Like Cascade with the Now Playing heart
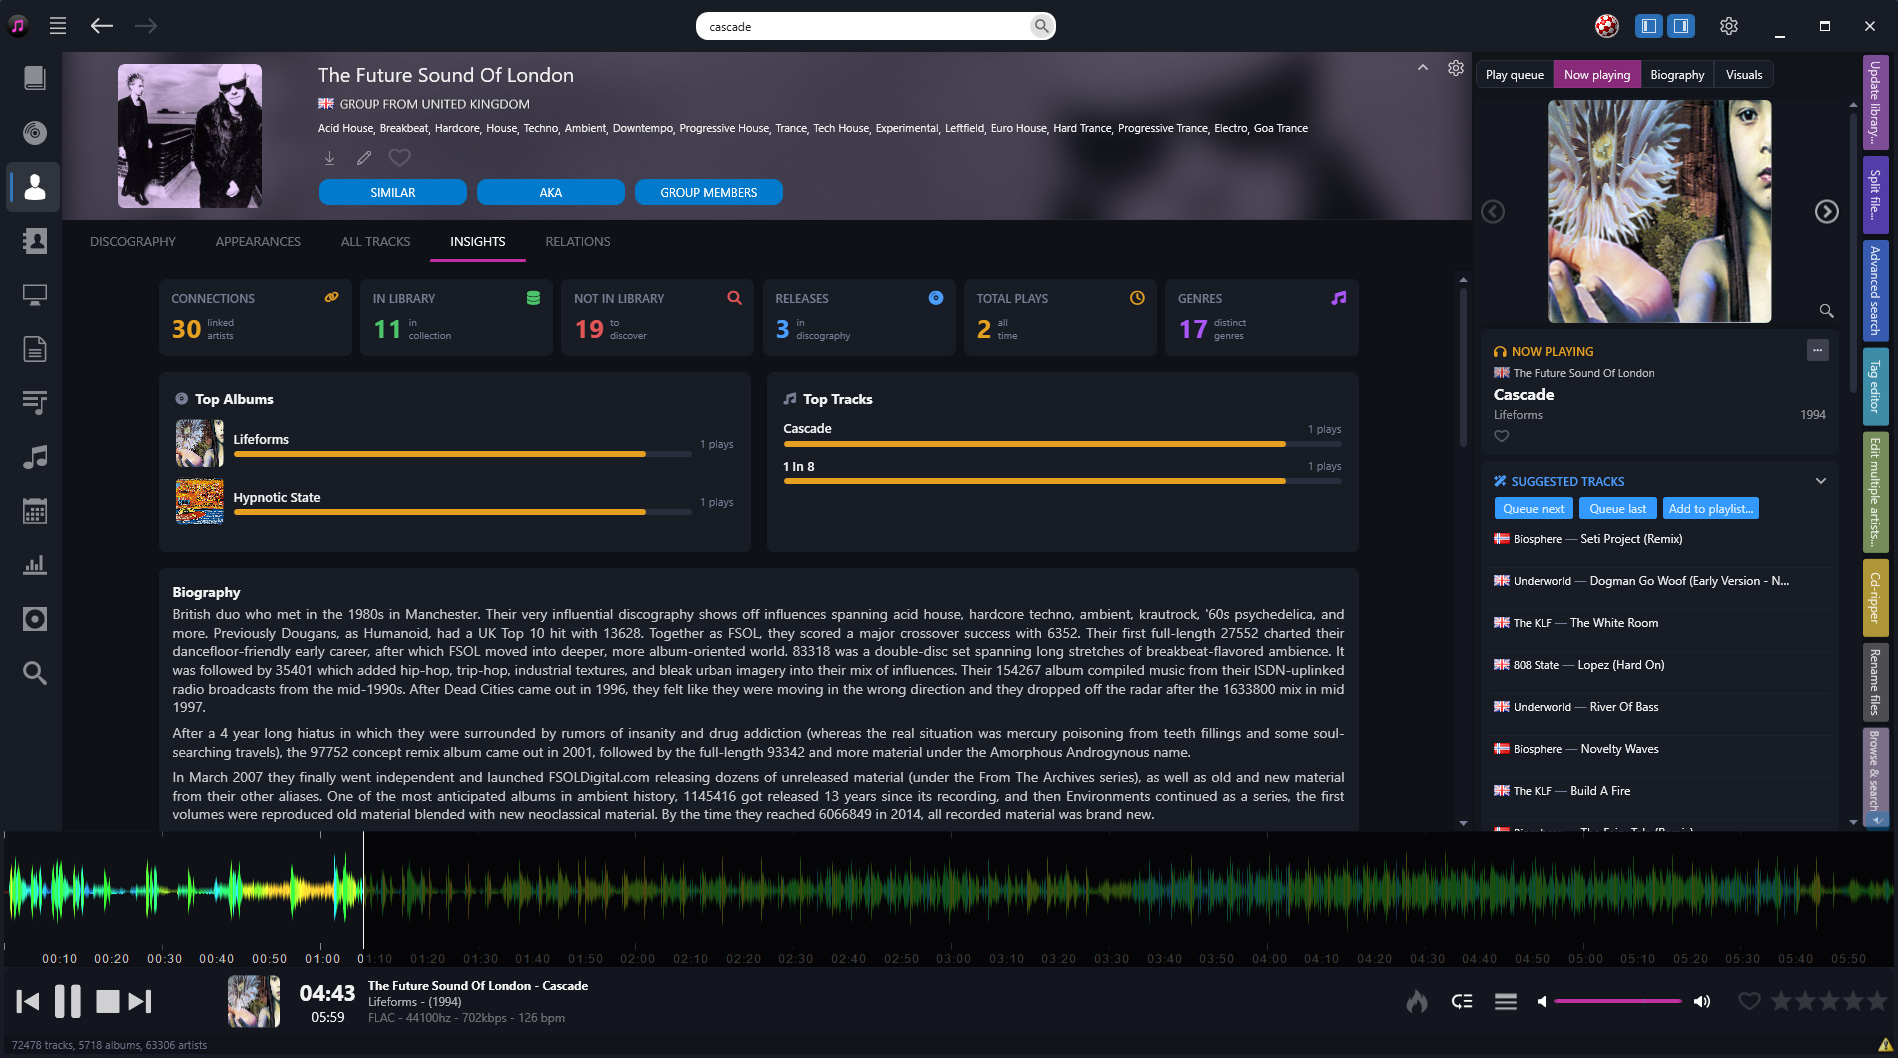1898x1058 pixels. [x=1502, y=436]
